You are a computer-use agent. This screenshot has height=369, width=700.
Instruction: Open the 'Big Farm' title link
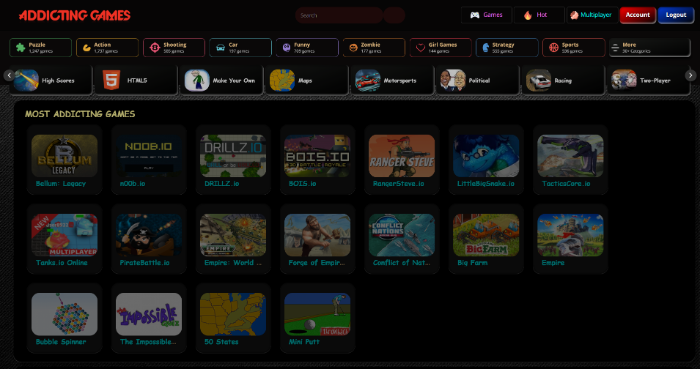coord(472,263)
